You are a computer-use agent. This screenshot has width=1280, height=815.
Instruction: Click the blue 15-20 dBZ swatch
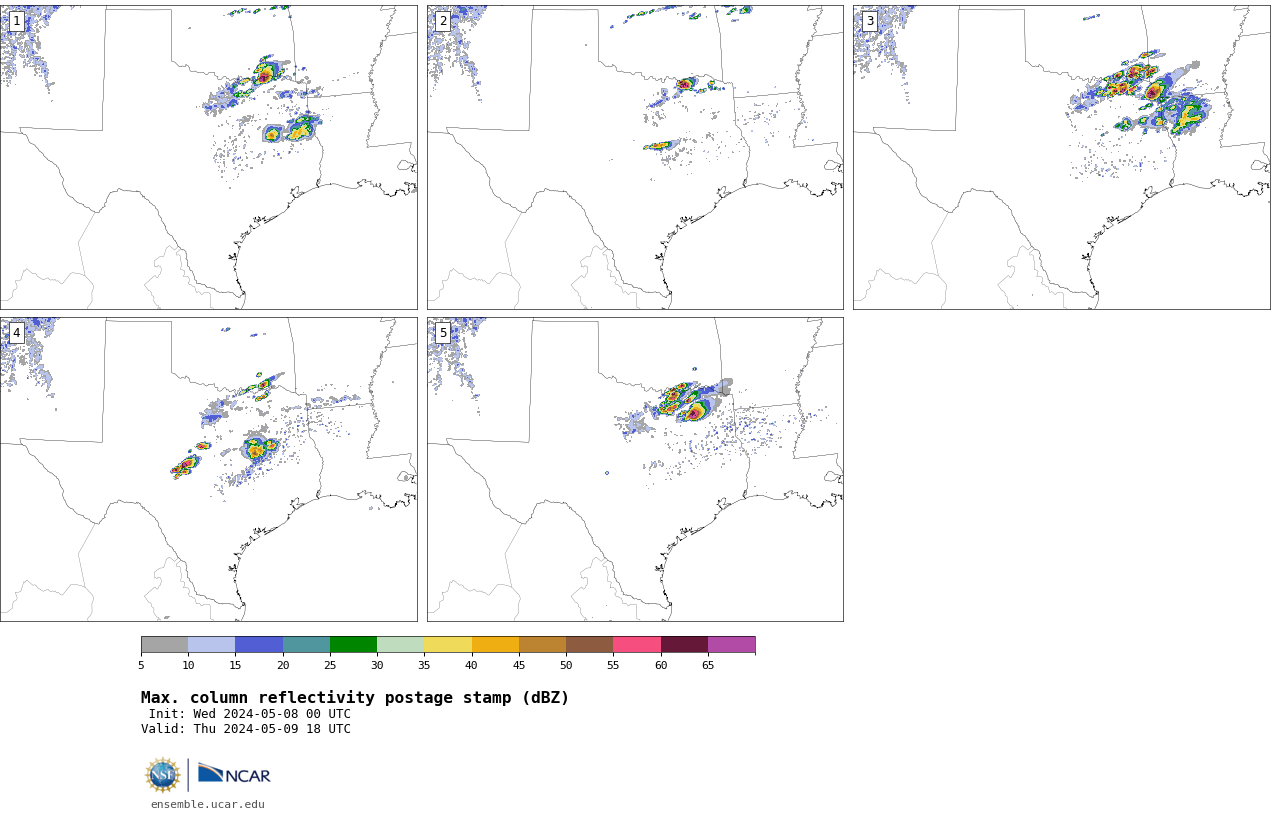pos(259,645)
